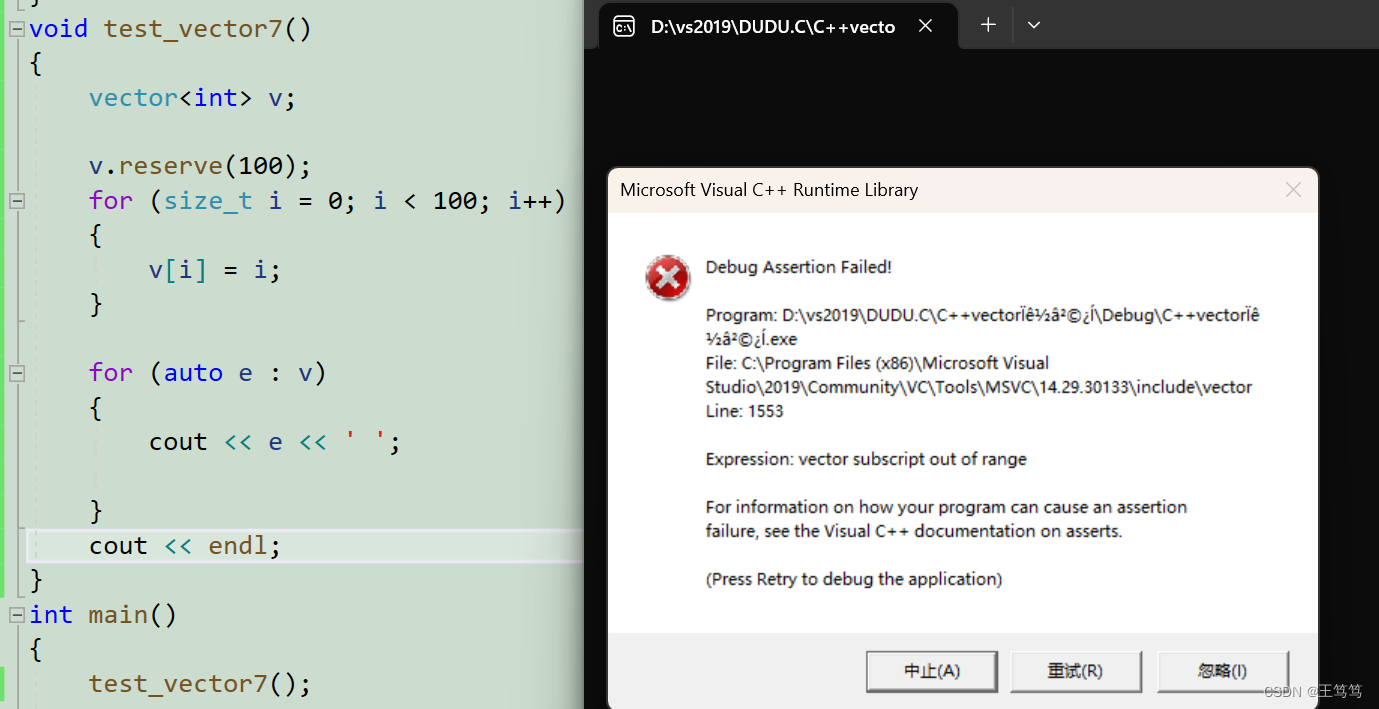Click the 'Debug Assertion Failed!' text
The height and width of the screenshot is (709, 1379).
click(798, 267)
